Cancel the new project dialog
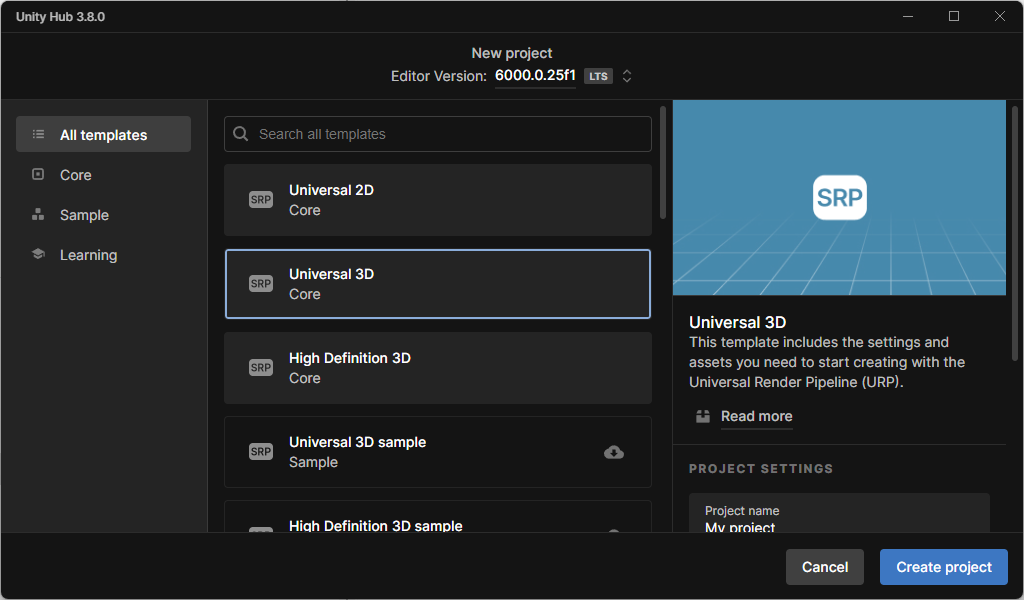Image resolution: width=1024 pixels, height=600 pixels. [x=824, y=567]
